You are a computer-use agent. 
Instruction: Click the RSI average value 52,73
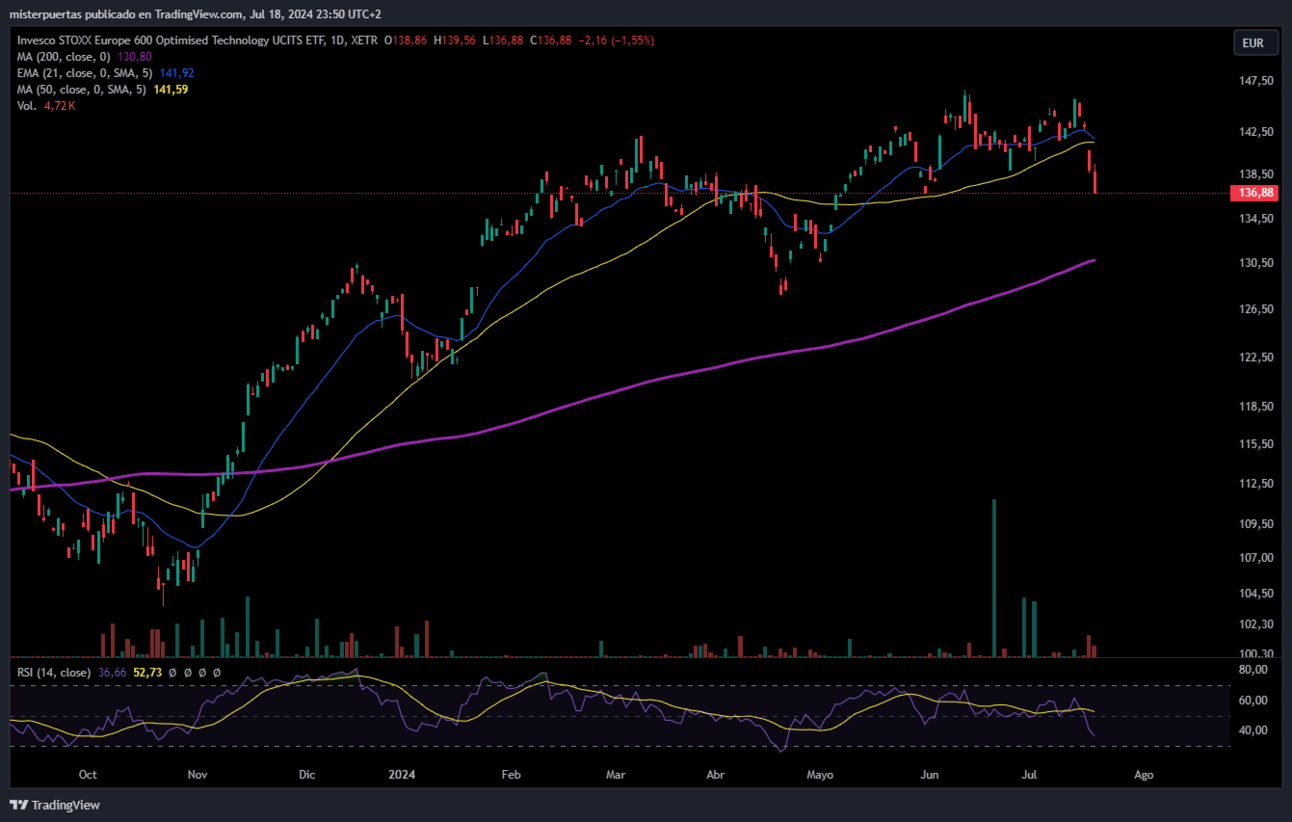146,673
